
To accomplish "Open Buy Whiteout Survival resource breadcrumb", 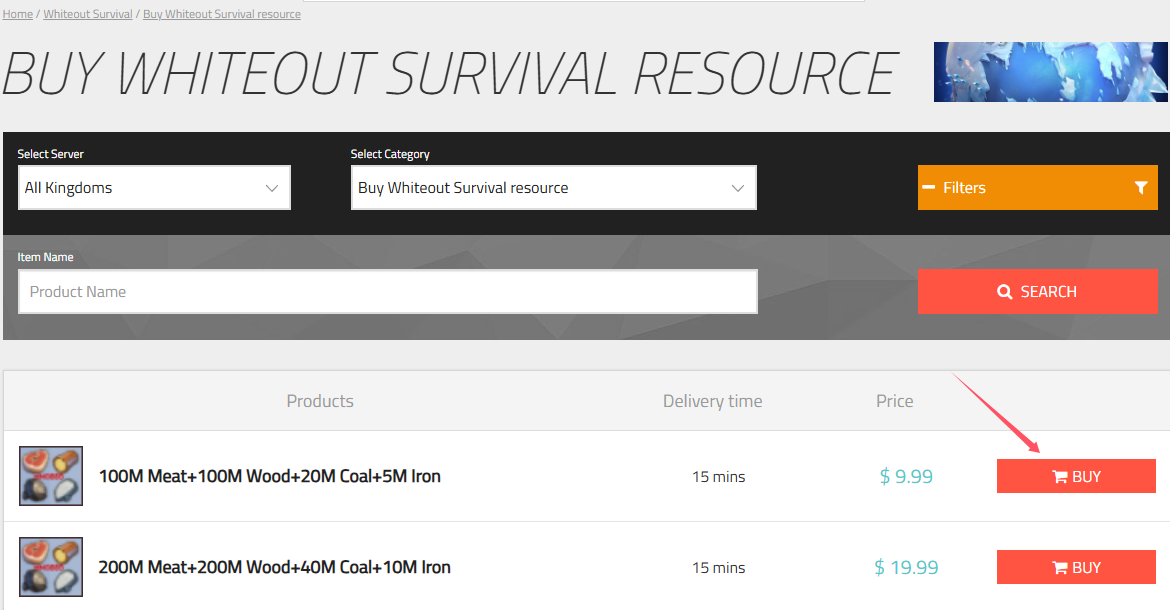I will (x=222, y=14).
